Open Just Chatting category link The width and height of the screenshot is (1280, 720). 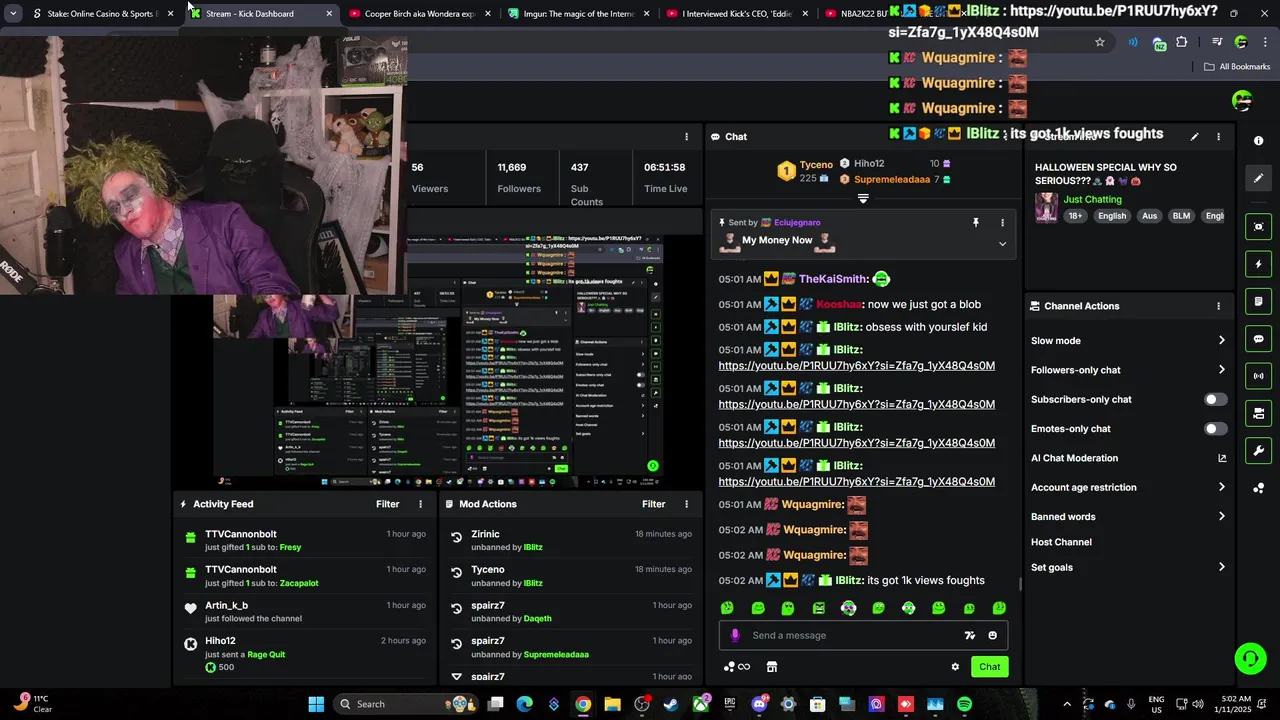click(1092, 199)
